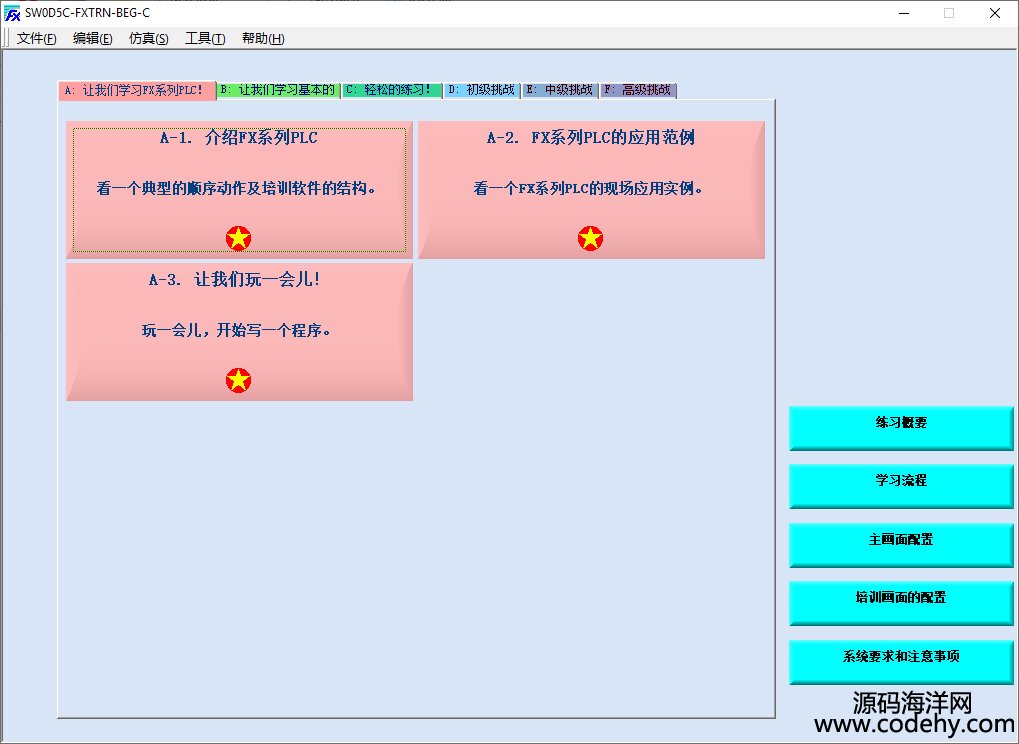Open lesson A-1 介绍FX系列PLC card

click(x=239, y=190)
